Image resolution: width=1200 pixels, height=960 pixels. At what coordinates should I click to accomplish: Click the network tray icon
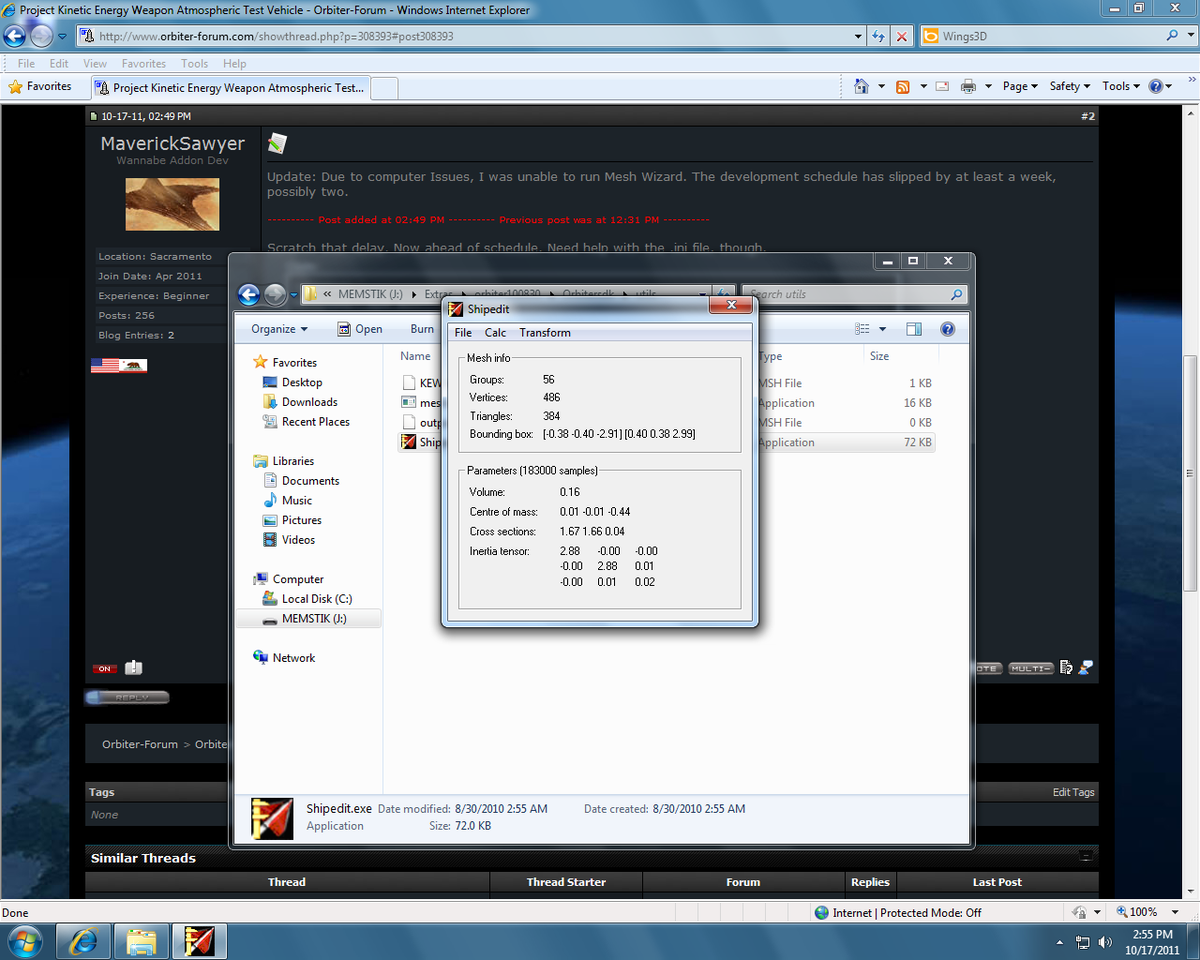coord(1082,942)
